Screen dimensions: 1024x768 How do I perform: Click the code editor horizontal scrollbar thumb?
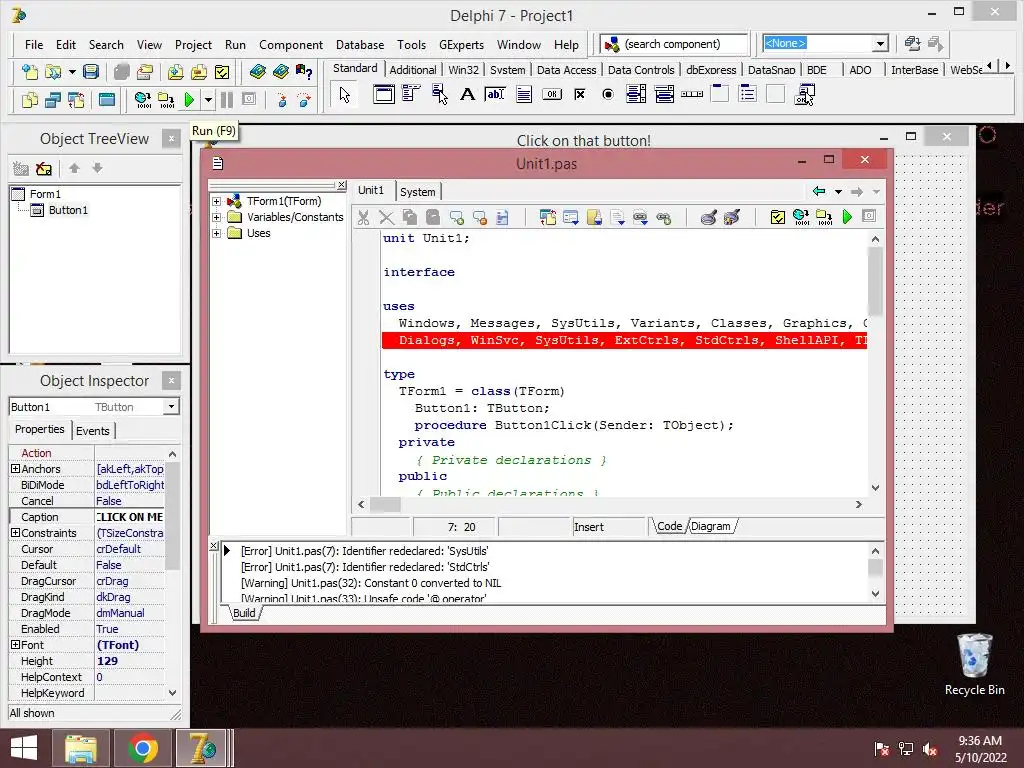click(385, 504)
